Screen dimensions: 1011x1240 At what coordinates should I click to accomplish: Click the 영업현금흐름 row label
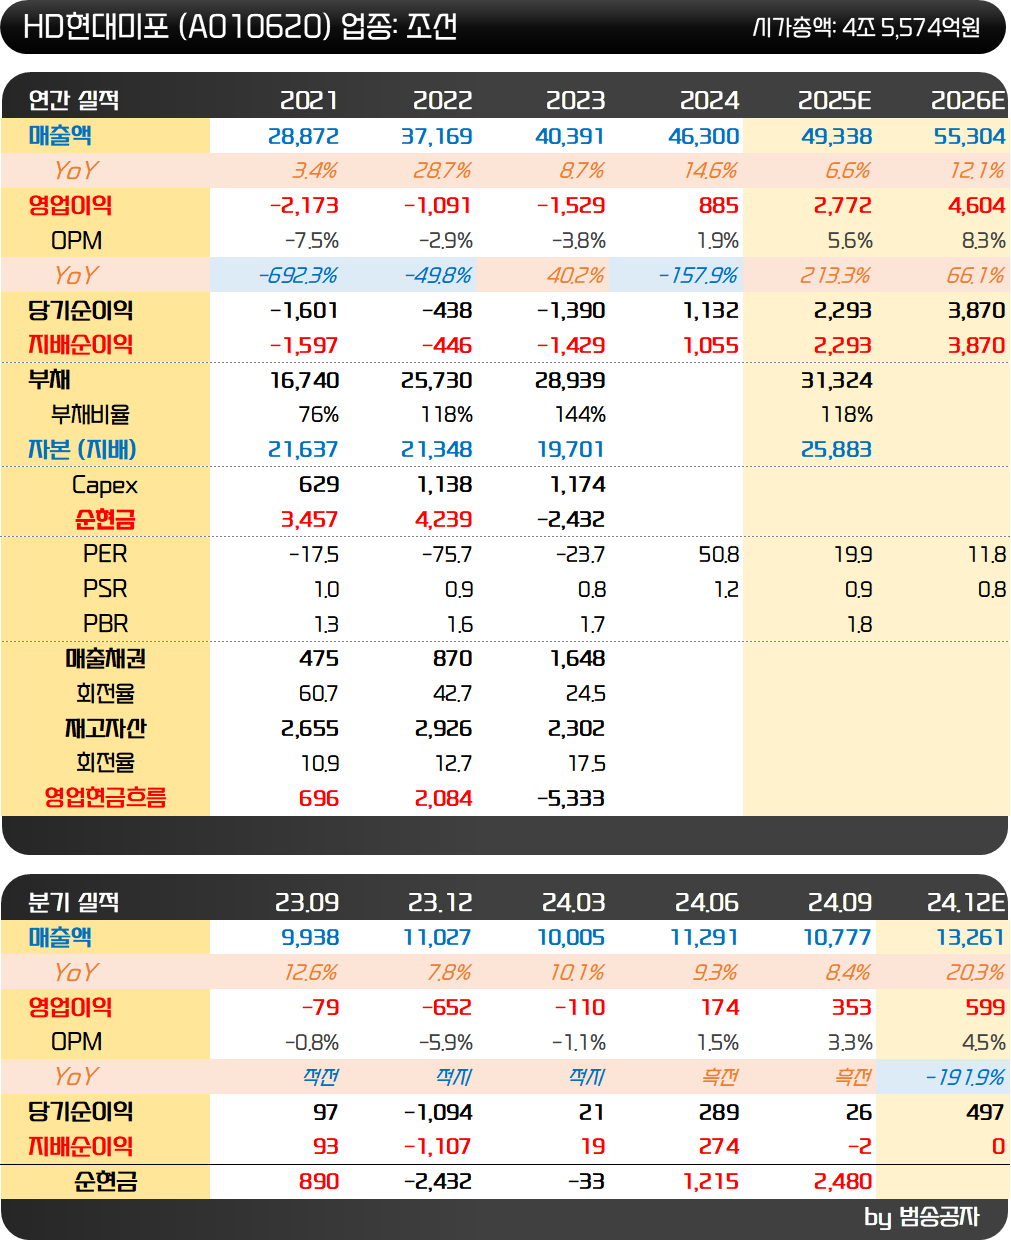point(105,798)
